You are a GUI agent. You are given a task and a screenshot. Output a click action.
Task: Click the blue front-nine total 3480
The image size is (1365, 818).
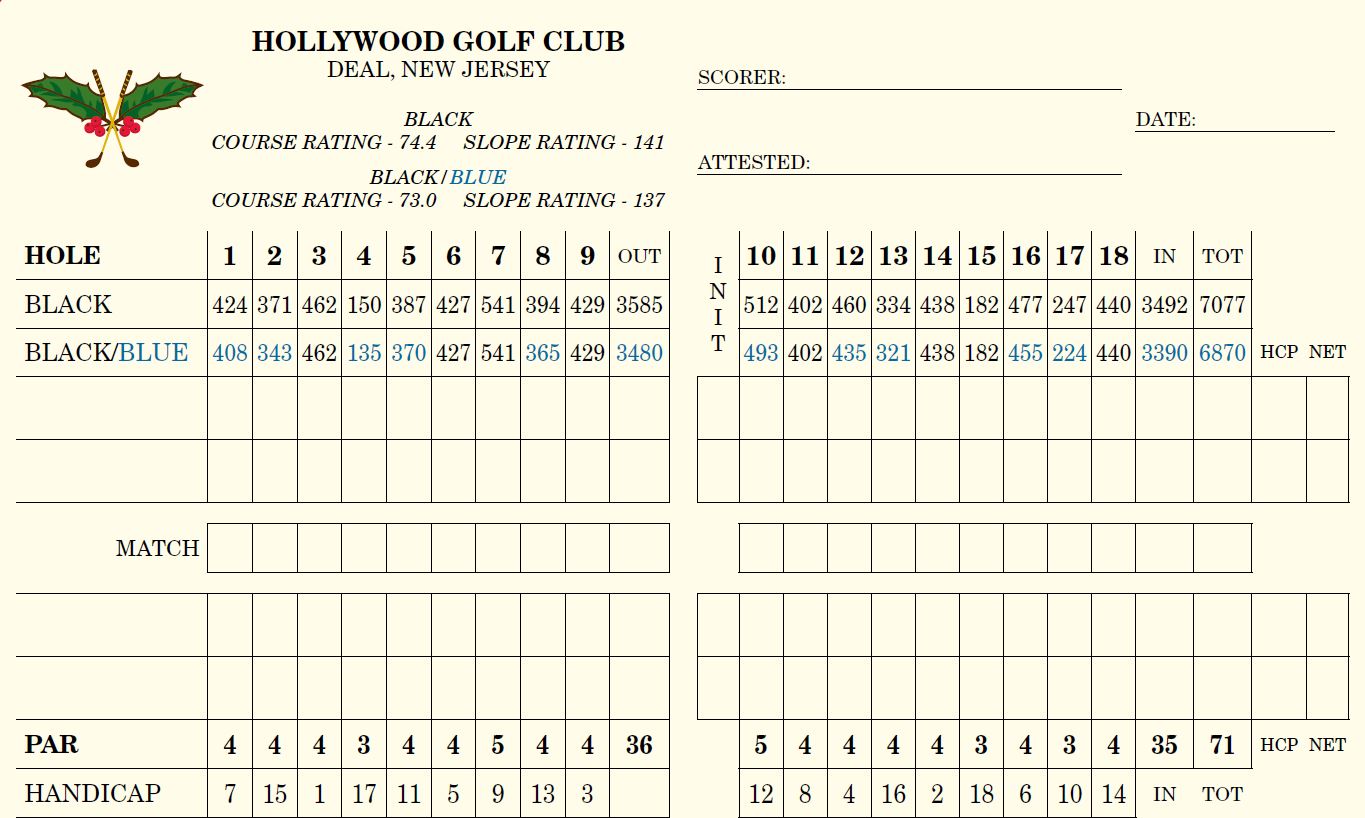pyautogui.click(x=639, y=353)
